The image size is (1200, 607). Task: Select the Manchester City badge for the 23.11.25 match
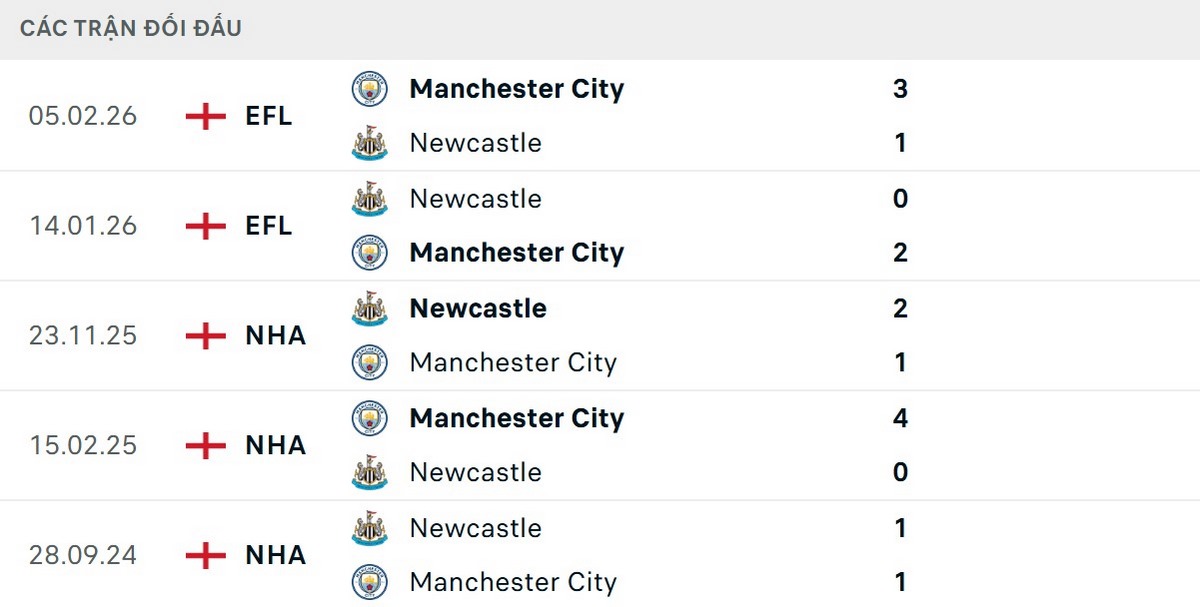pyautogui.click(x=370, y=362)
